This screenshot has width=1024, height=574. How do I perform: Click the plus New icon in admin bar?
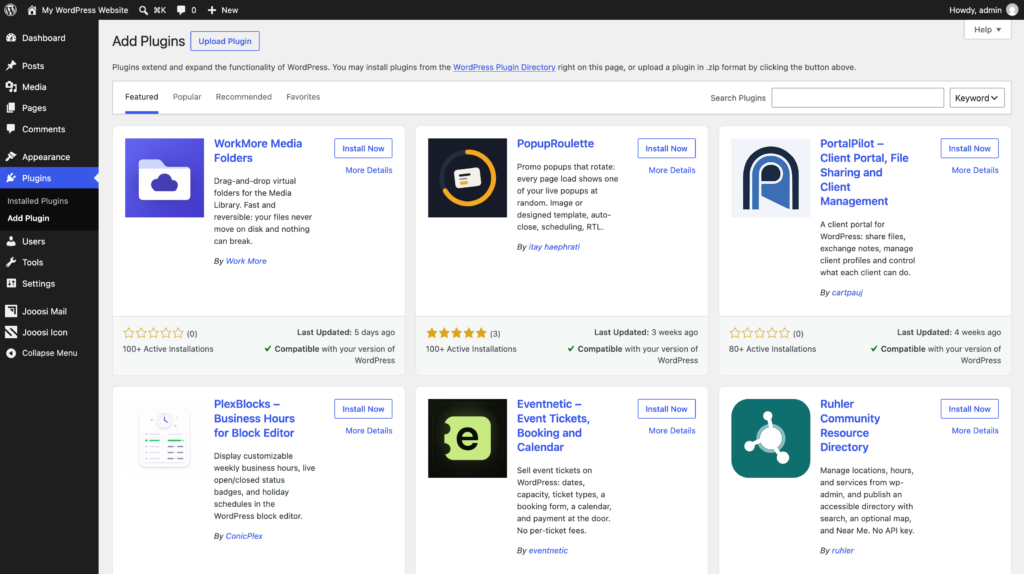point(212,10)
